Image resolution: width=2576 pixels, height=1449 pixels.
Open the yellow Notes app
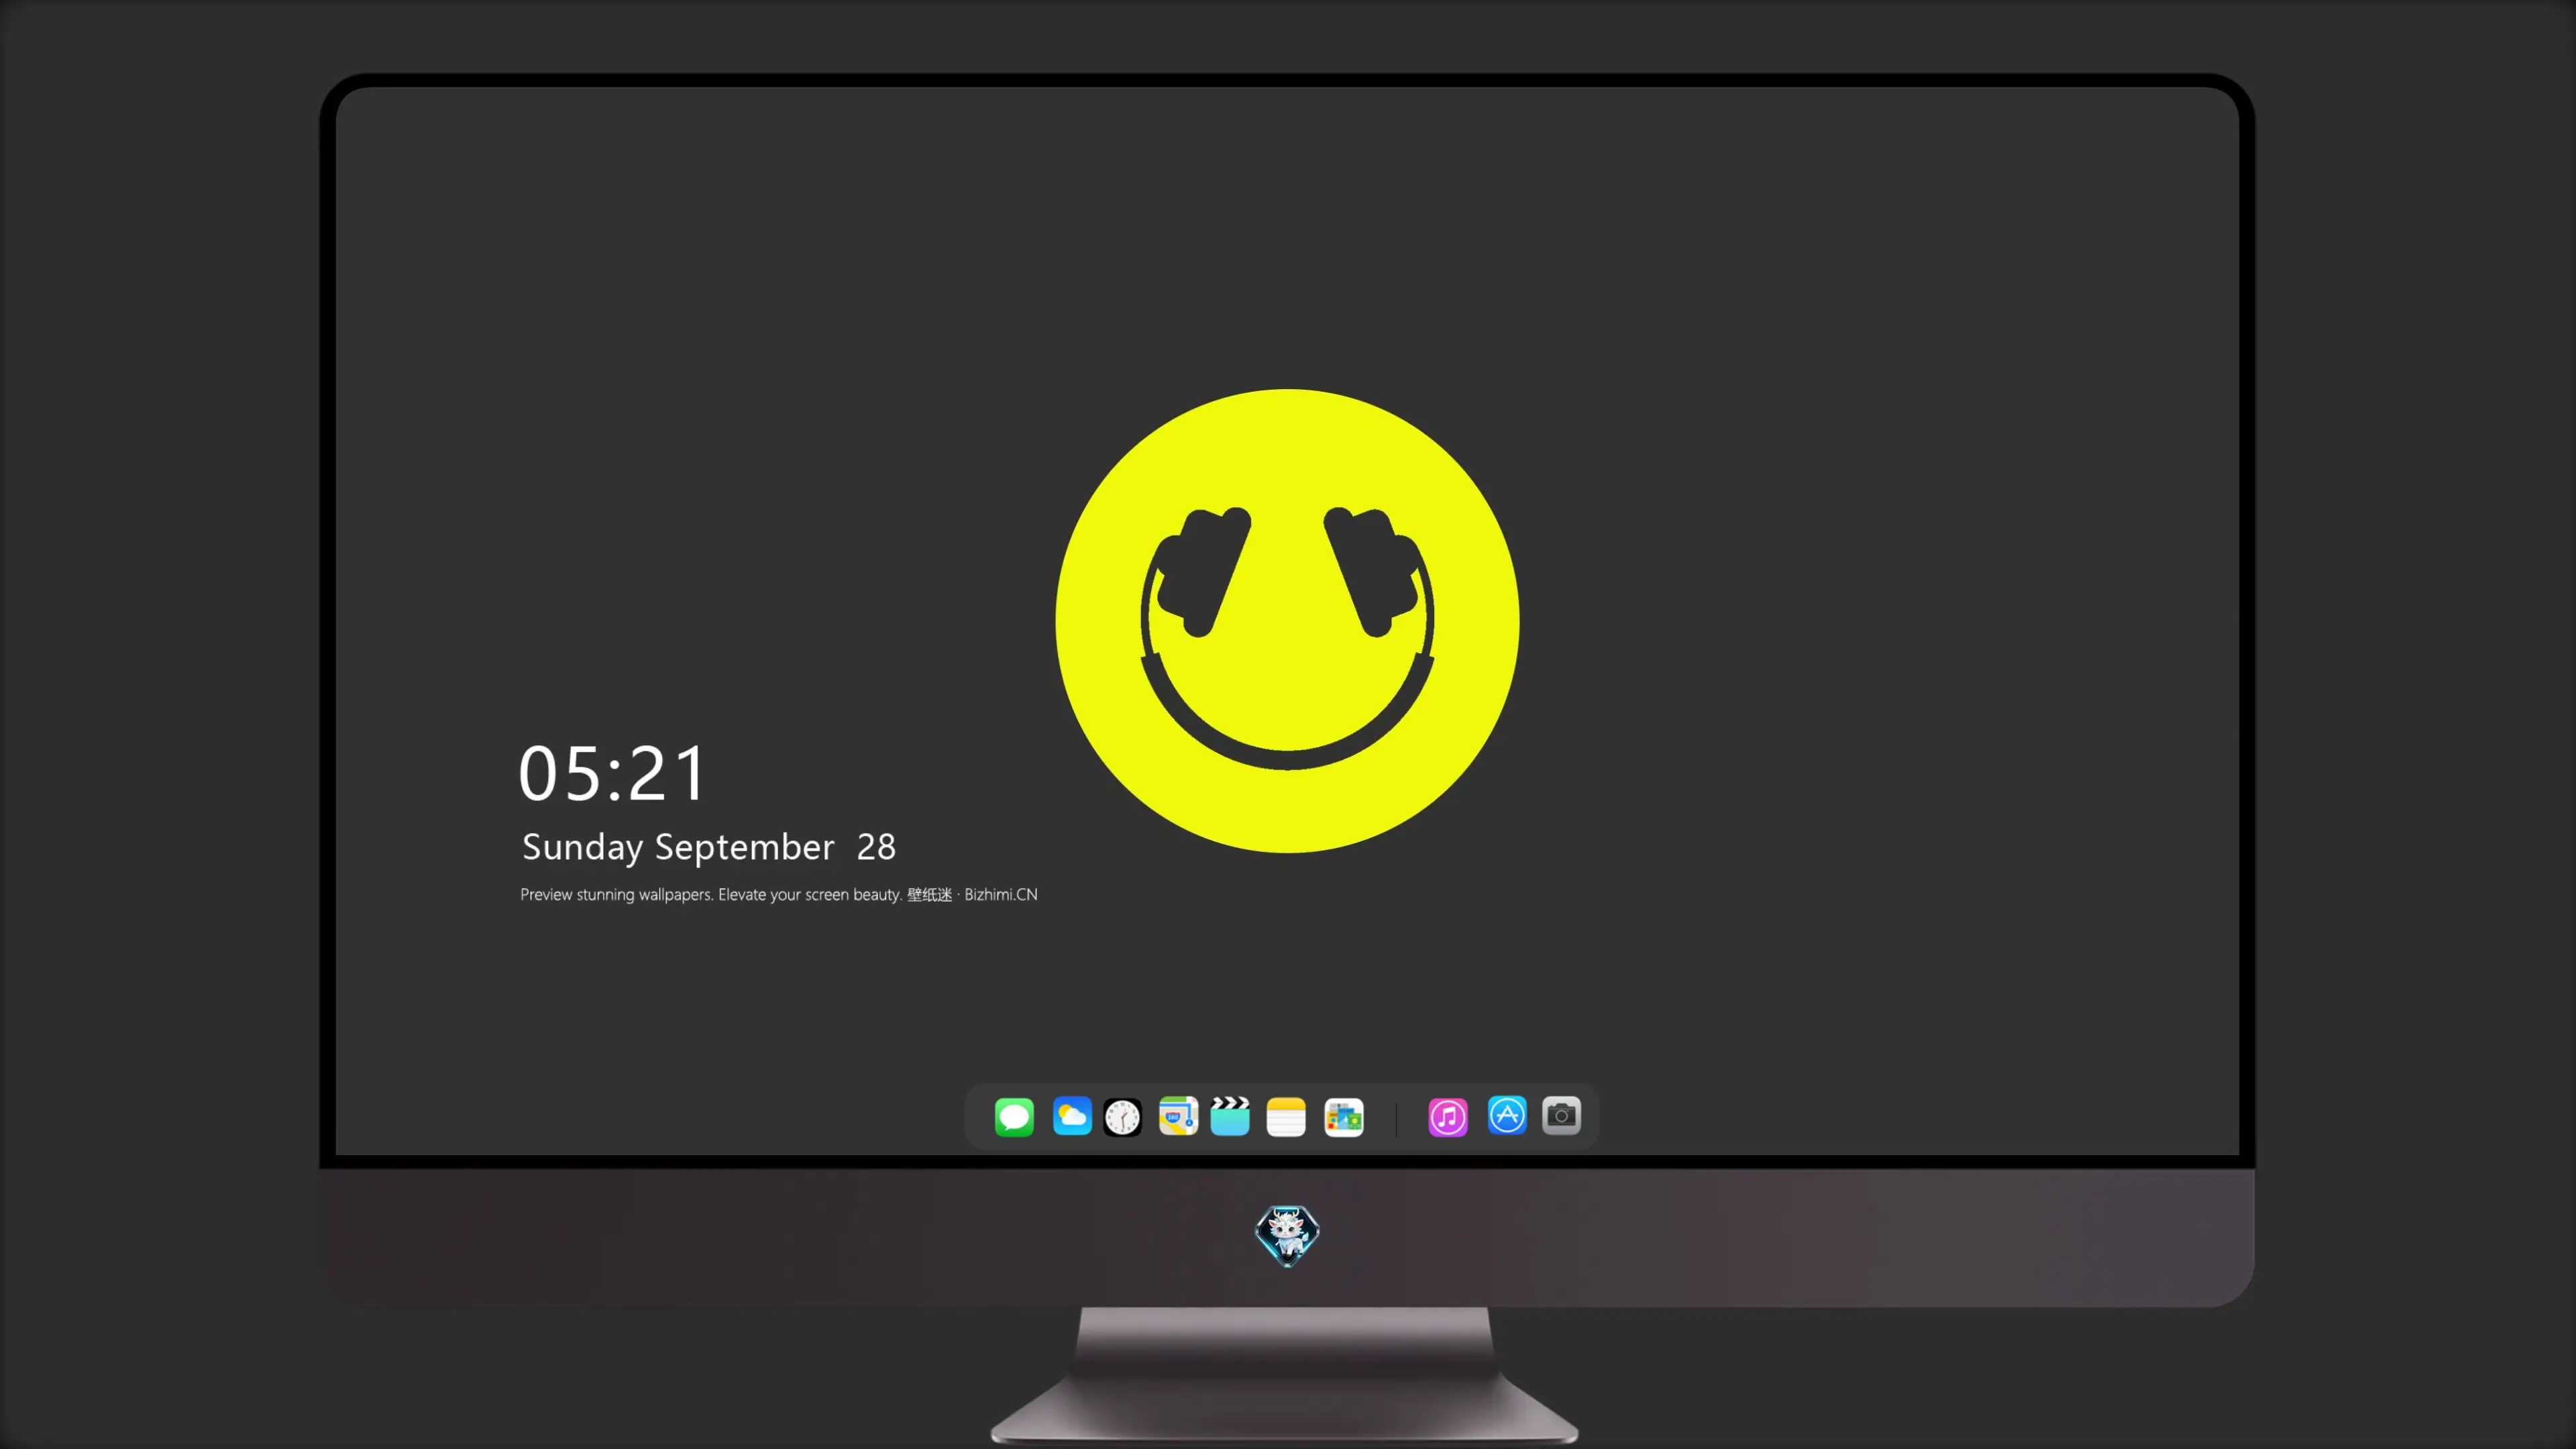pyautogui.click(x=1286, y=1117)
